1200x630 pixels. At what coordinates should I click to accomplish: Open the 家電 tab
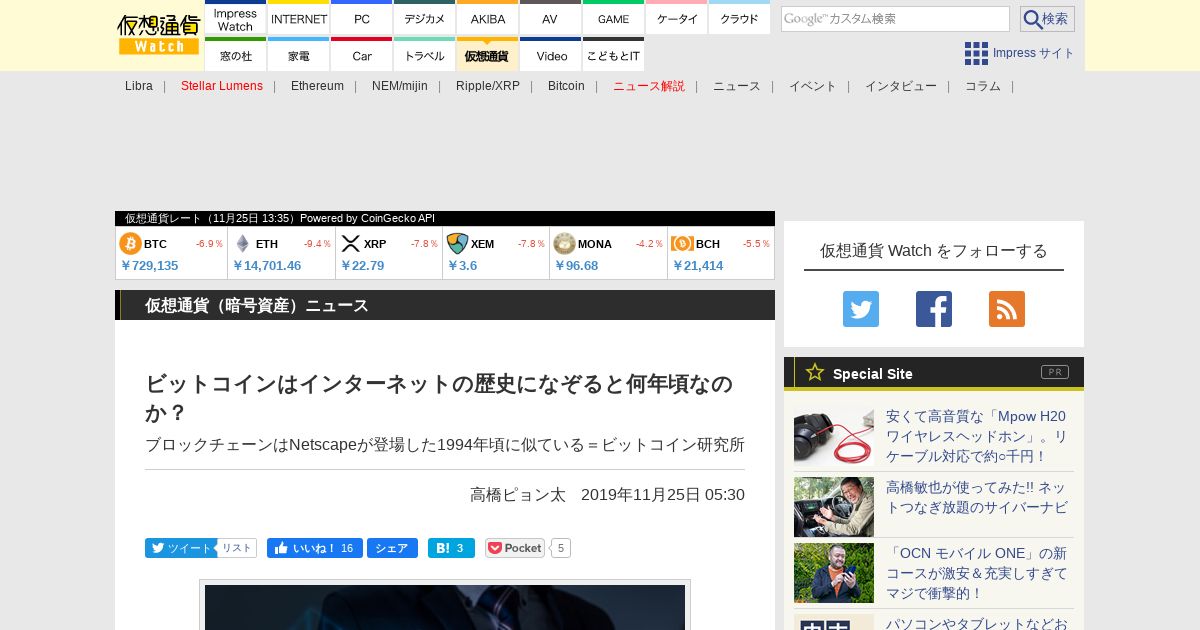299,56
